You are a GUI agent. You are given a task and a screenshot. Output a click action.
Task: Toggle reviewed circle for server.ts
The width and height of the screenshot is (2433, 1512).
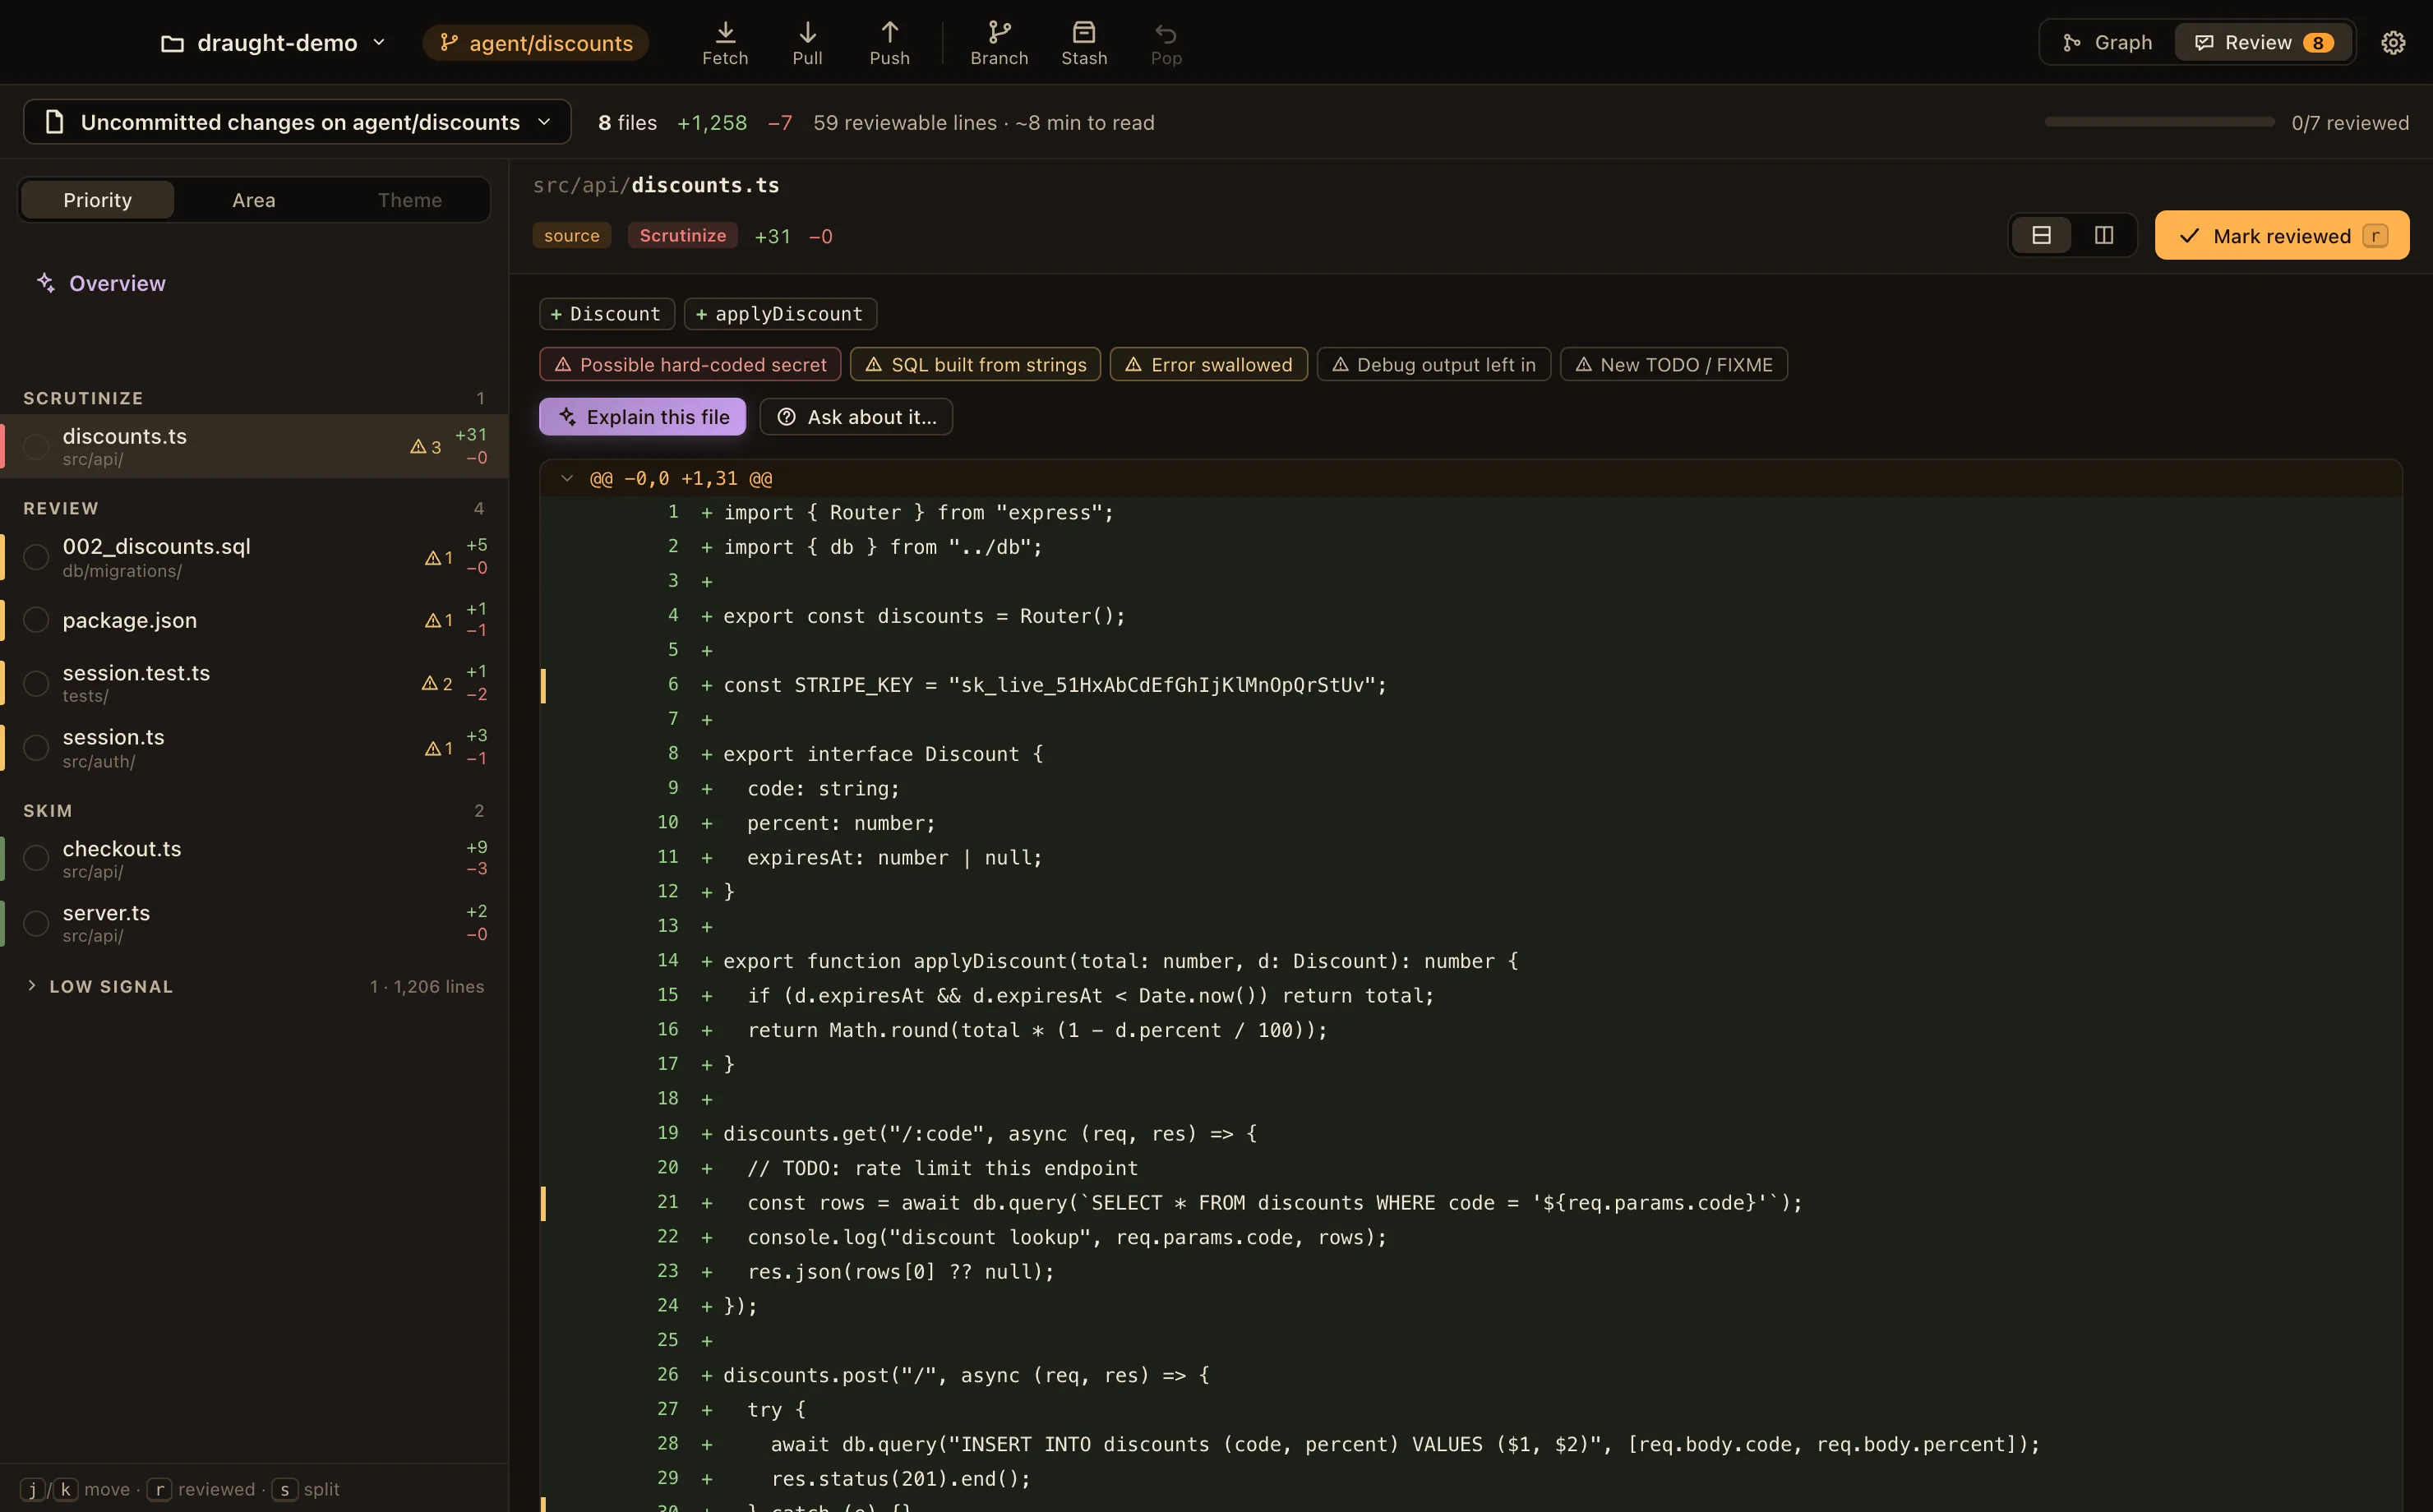tap(36, 923)
